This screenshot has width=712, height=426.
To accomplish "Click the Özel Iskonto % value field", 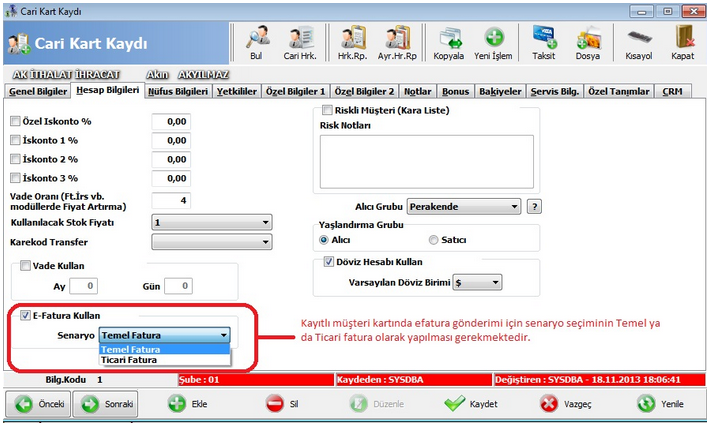I will (171, 121).
